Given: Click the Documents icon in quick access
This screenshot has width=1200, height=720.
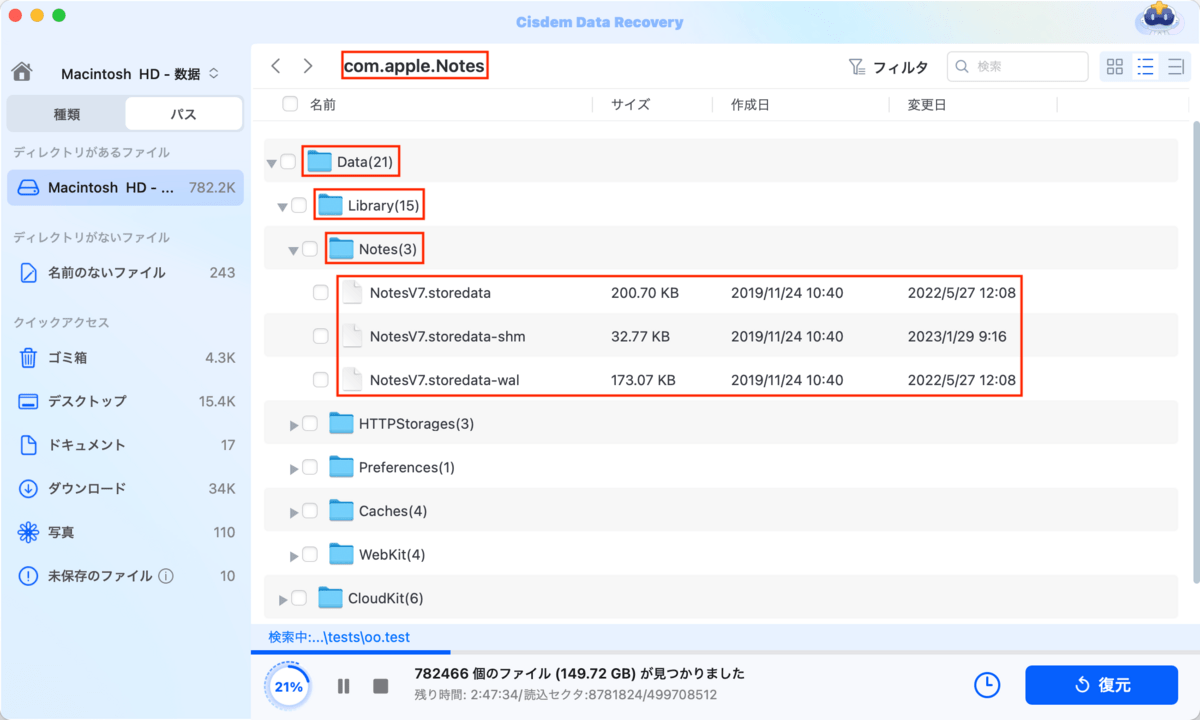Looking at the screenshot, I should (x=28, y=445).
